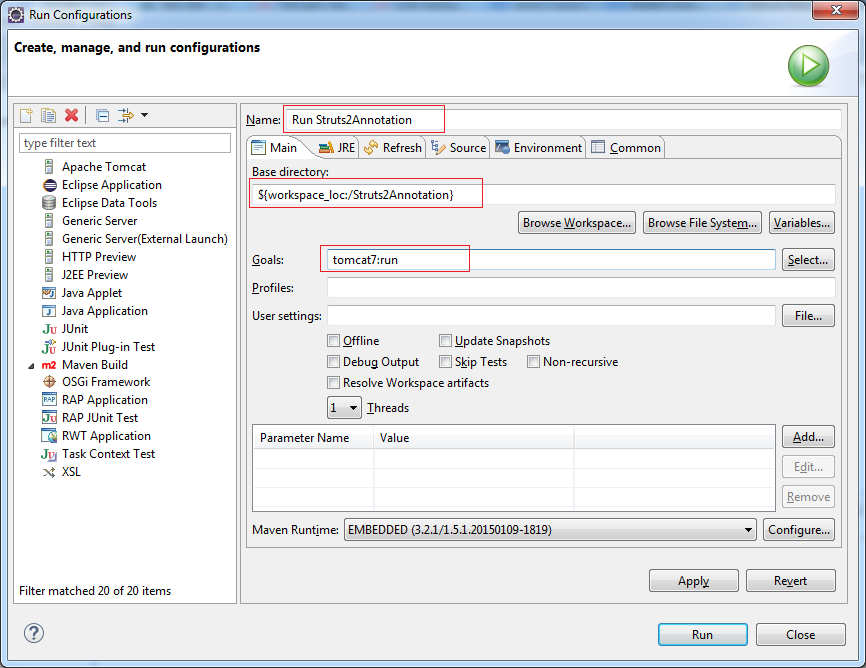Click the OSGi Framework icon
The height and width of the screenshot is (668, 866).
click(49, 381)
